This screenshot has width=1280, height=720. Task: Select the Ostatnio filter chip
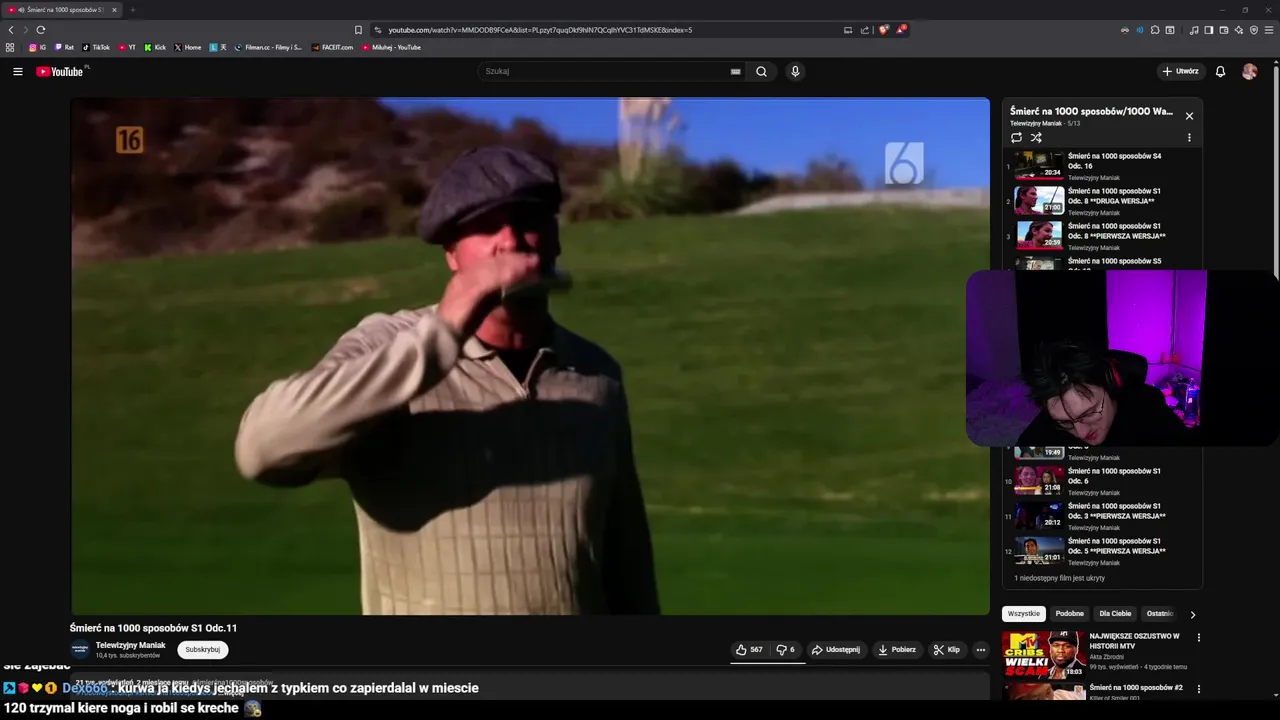click(x=1160, y=614)
